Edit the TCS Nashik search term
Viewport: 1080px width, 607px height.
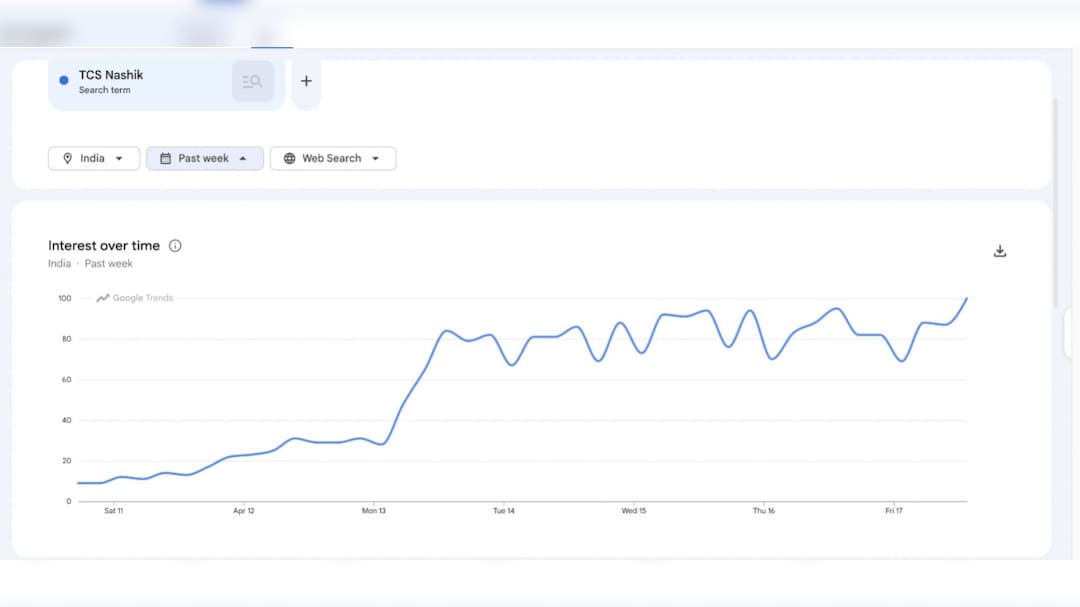point(111,76)
